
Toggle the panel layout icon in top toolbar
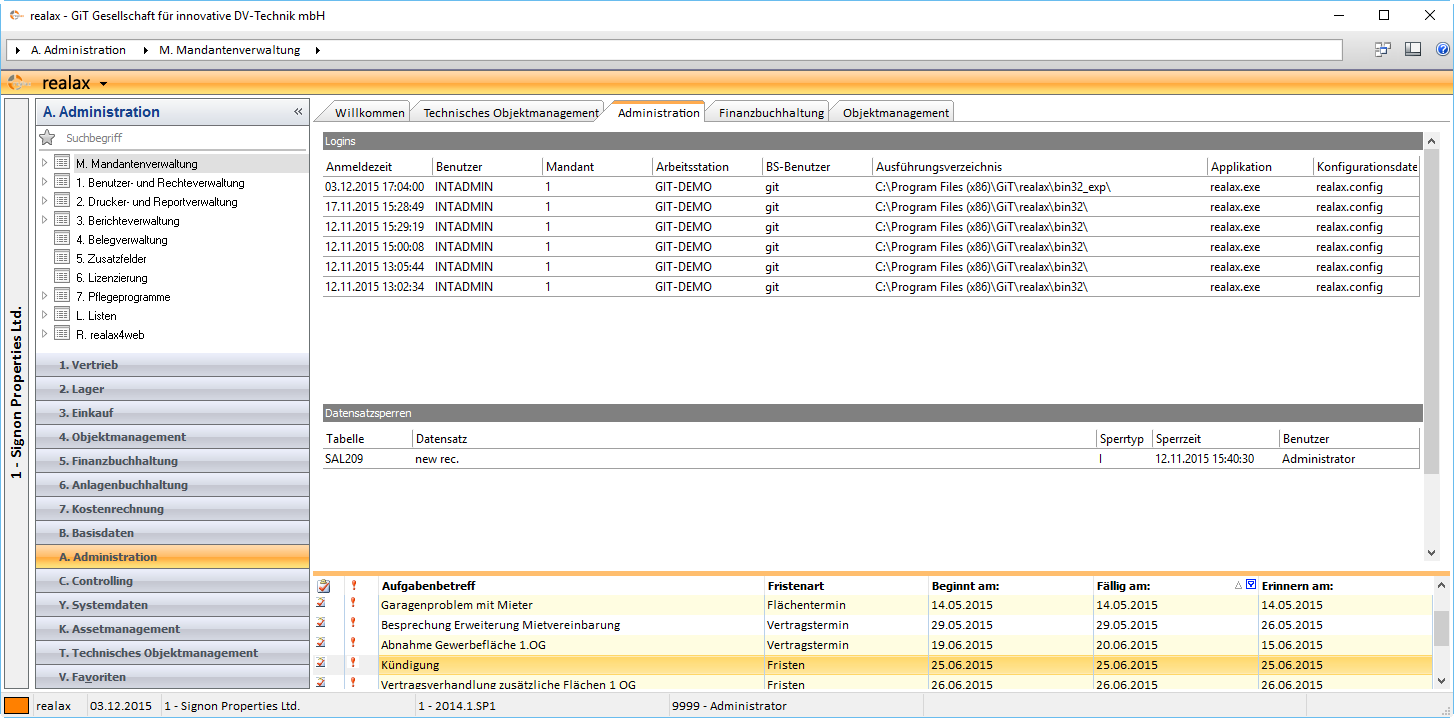(x=1413, y=49)
